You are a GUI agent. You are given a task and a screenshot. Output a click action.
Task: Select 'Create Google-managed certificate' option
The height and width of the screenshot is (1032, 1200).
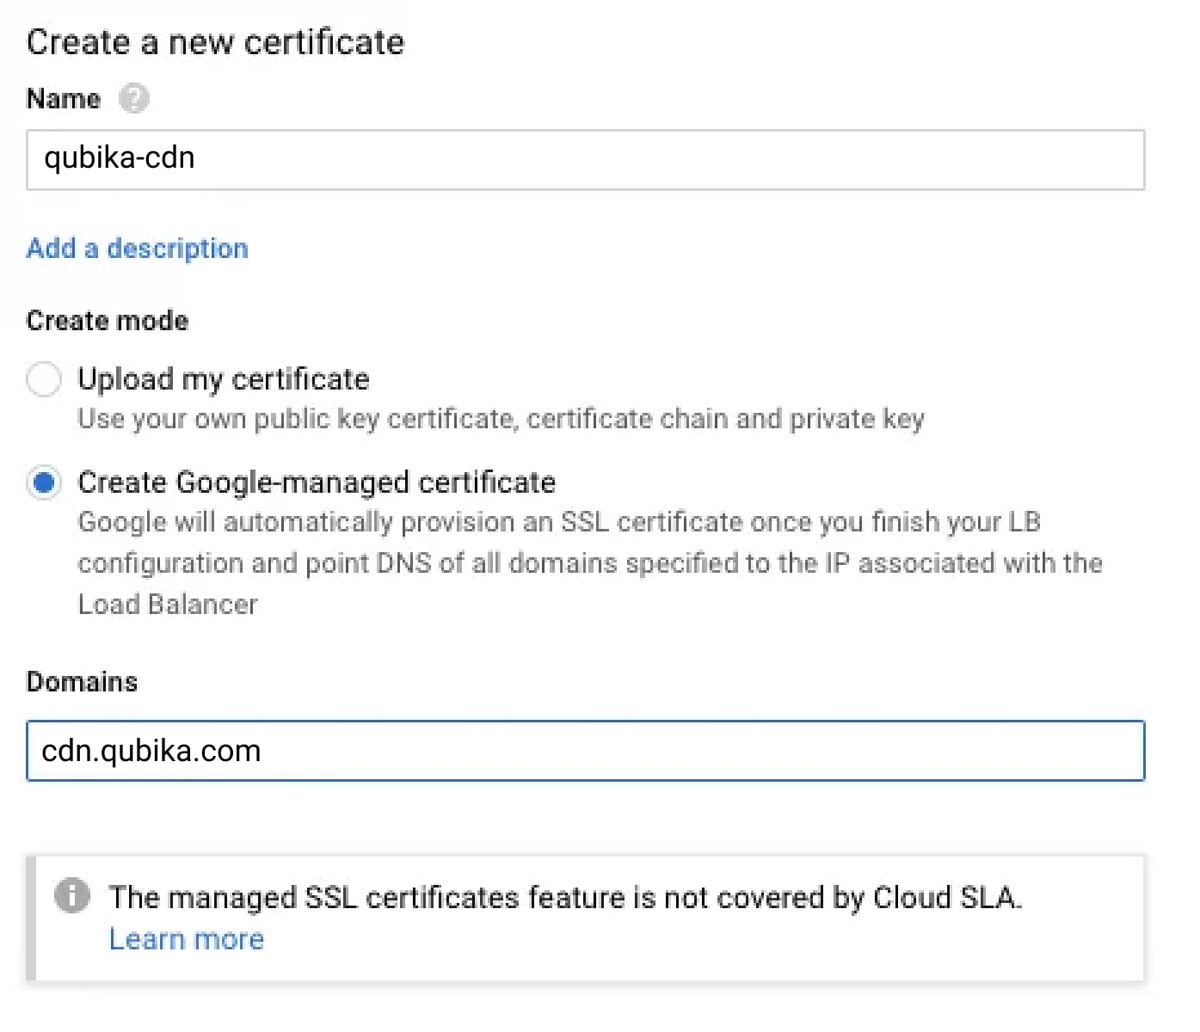point(44,482)
